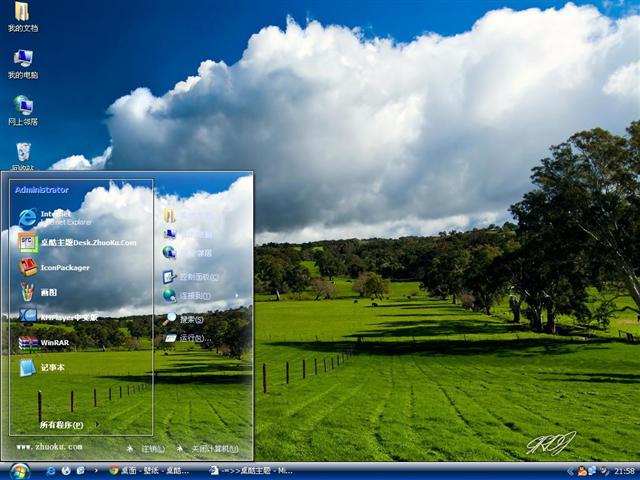This screenshot has height=480, width=640.
Task: Expand 所有程序(P) all programs
Action: (62, 425)
